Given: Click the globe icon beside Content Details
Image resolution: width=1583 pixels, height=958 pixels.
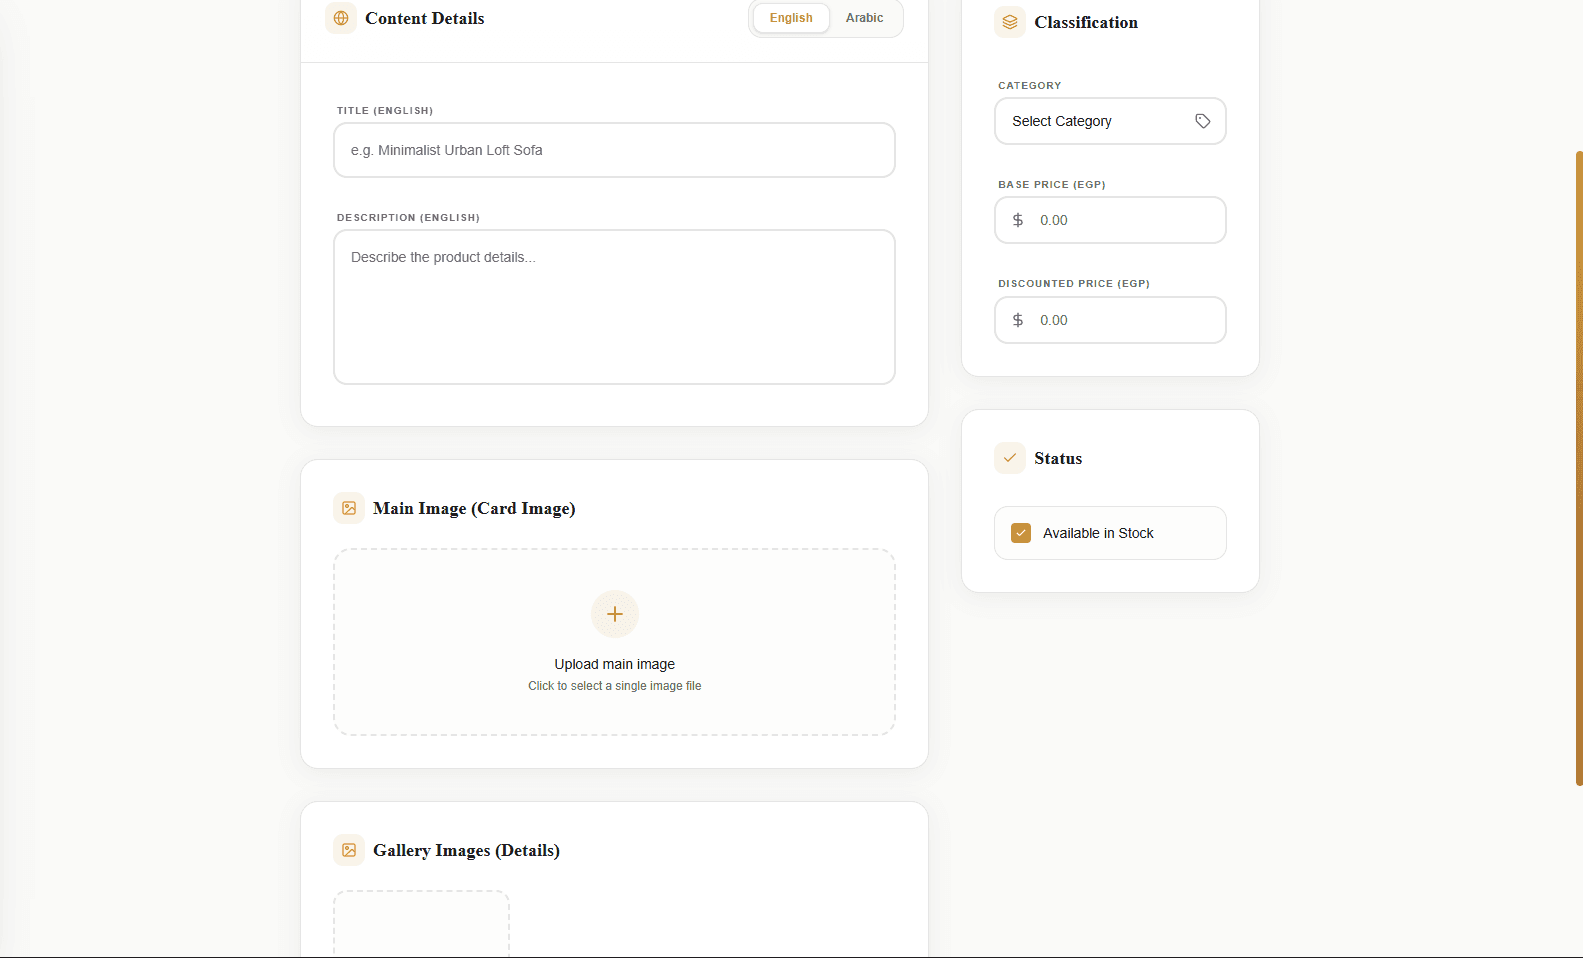Looking at the screenshot, I should (x=341, y=18).
